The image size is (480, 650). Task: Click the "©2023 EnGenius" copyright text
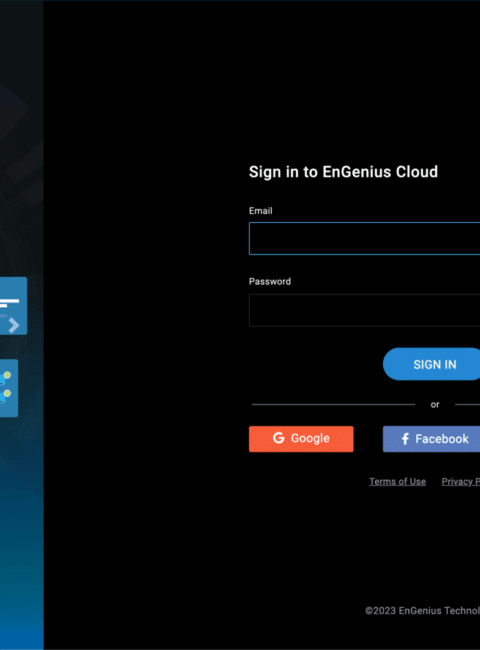click(422, 611)
